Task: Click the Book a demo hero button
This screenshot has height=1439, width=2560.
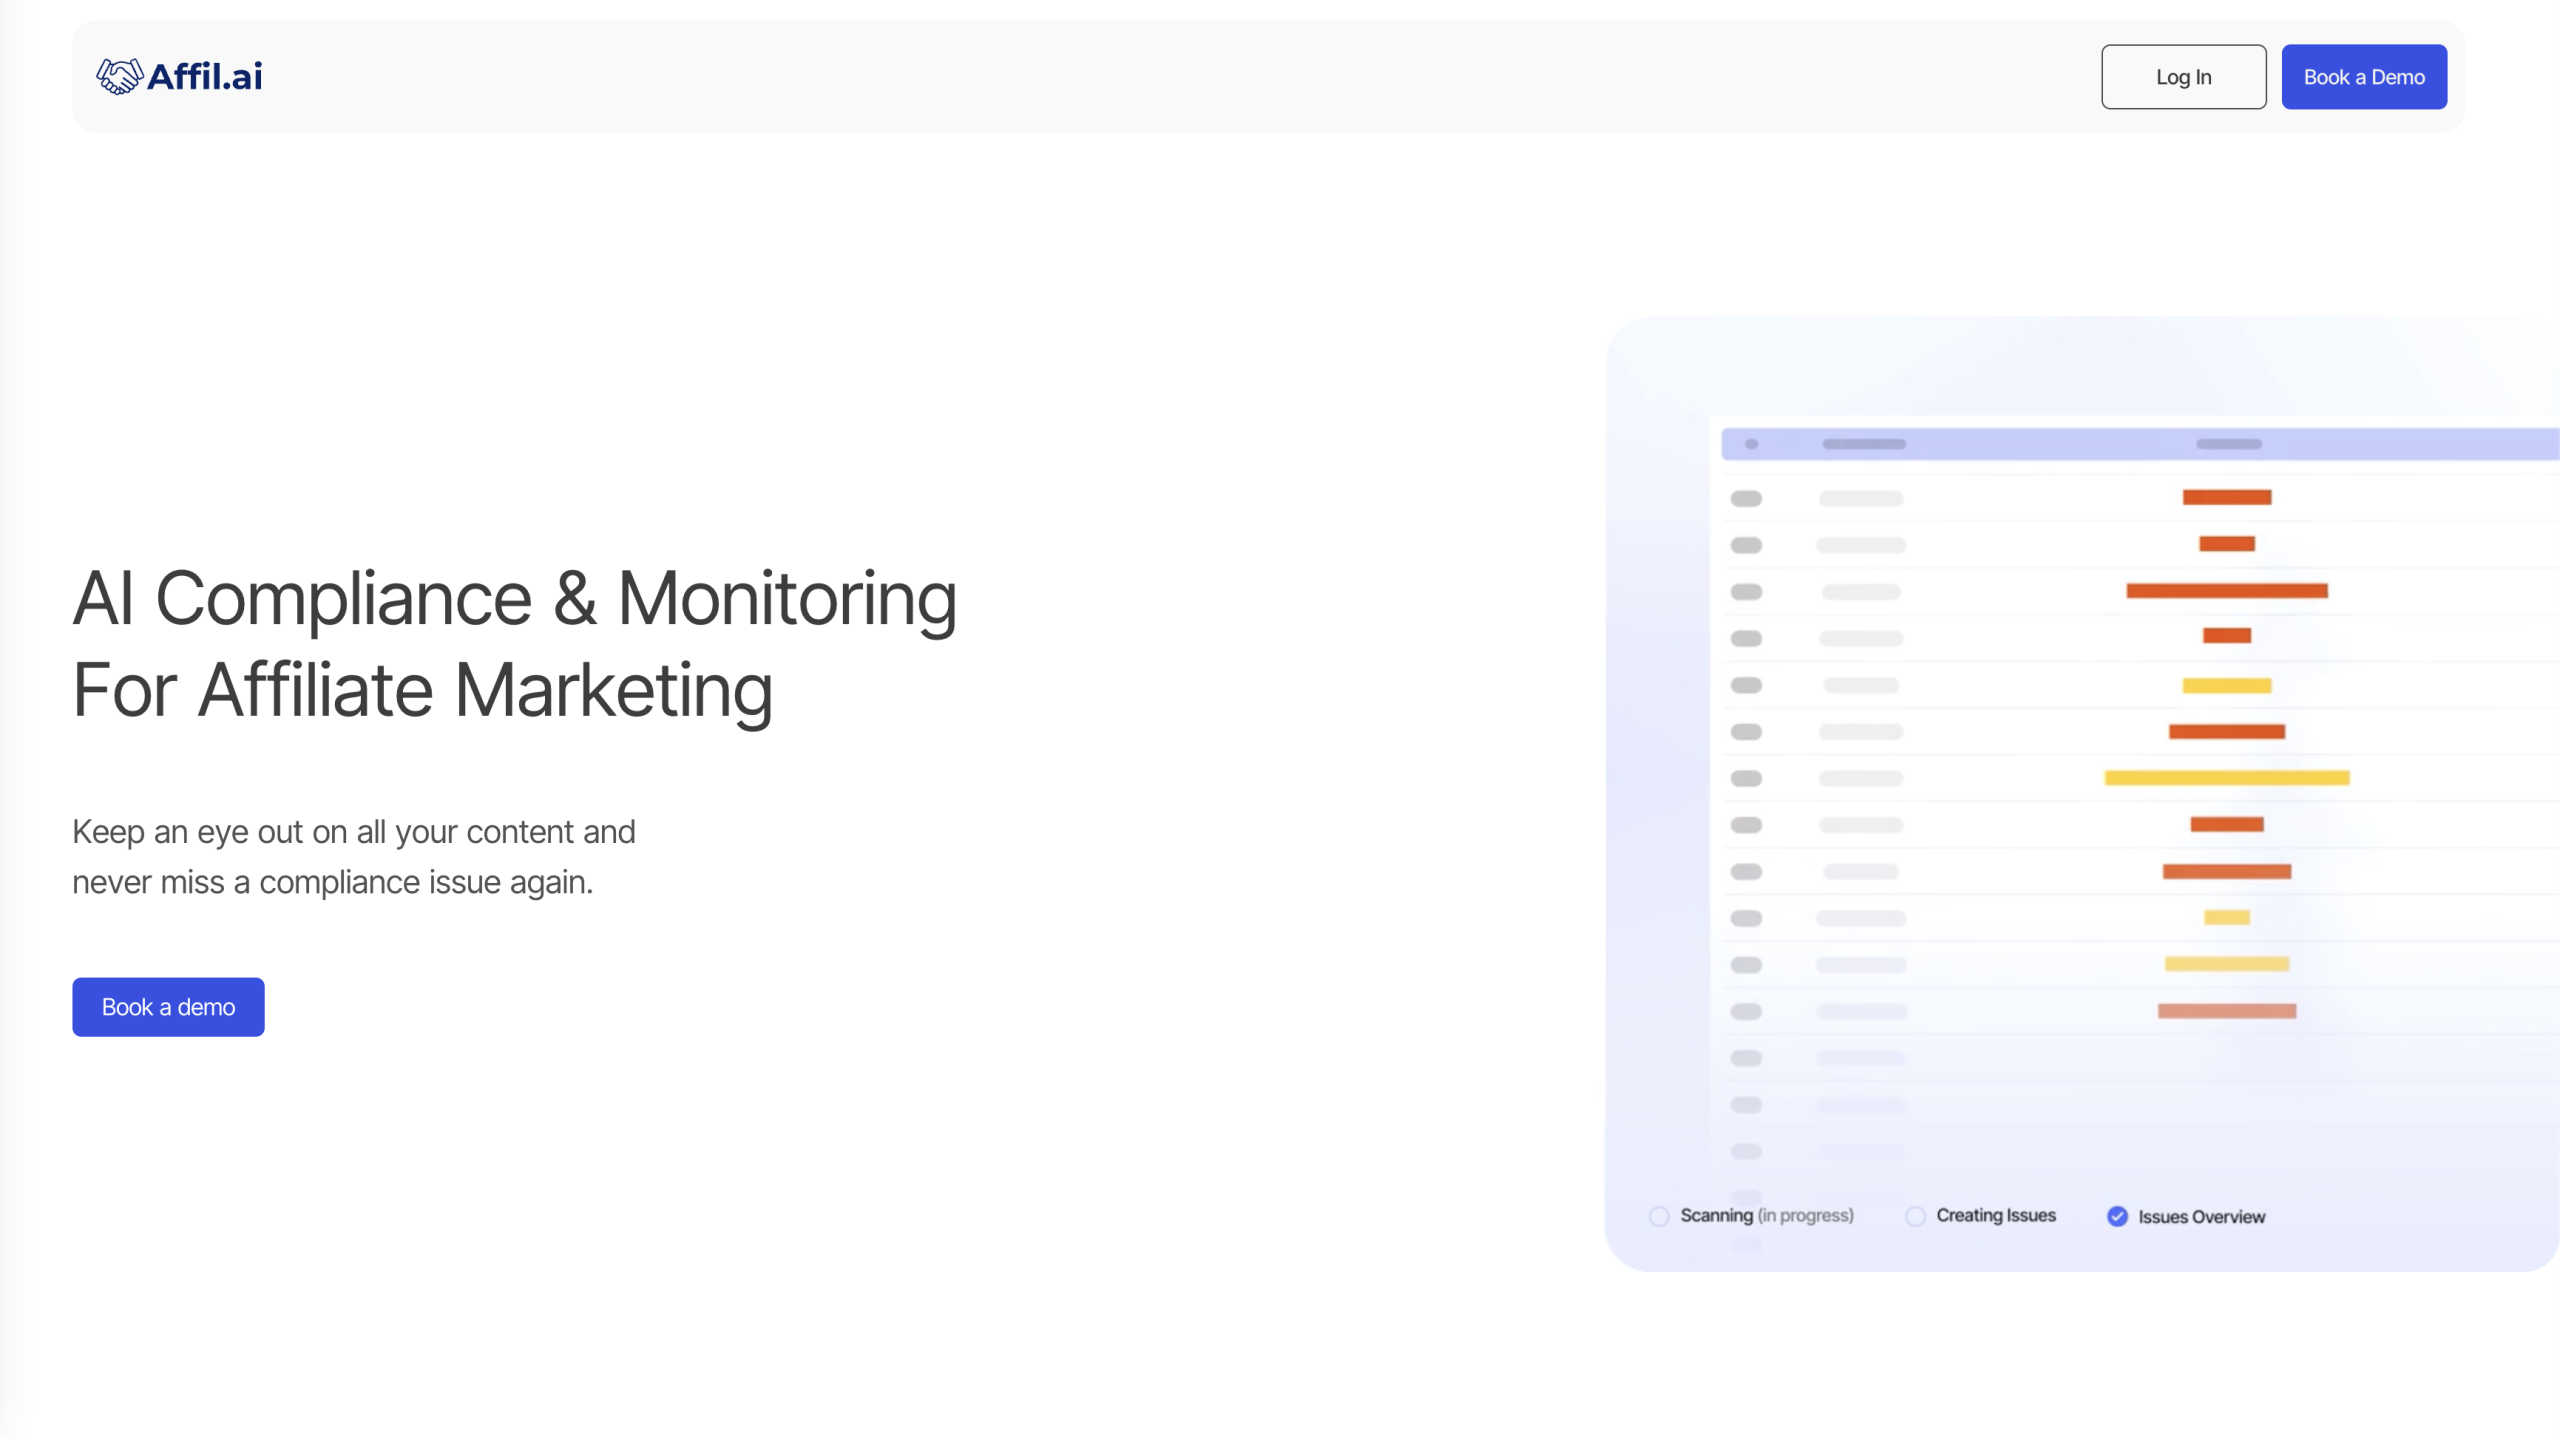Action: click(168, 1006)
